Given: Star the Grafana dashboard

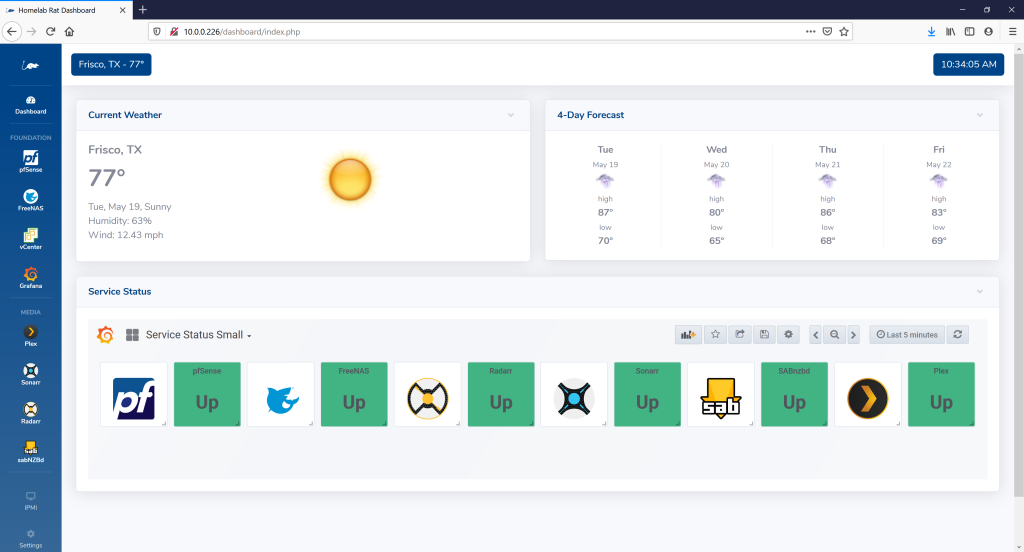Looking at the screenshot, I should tap(715, 334).
